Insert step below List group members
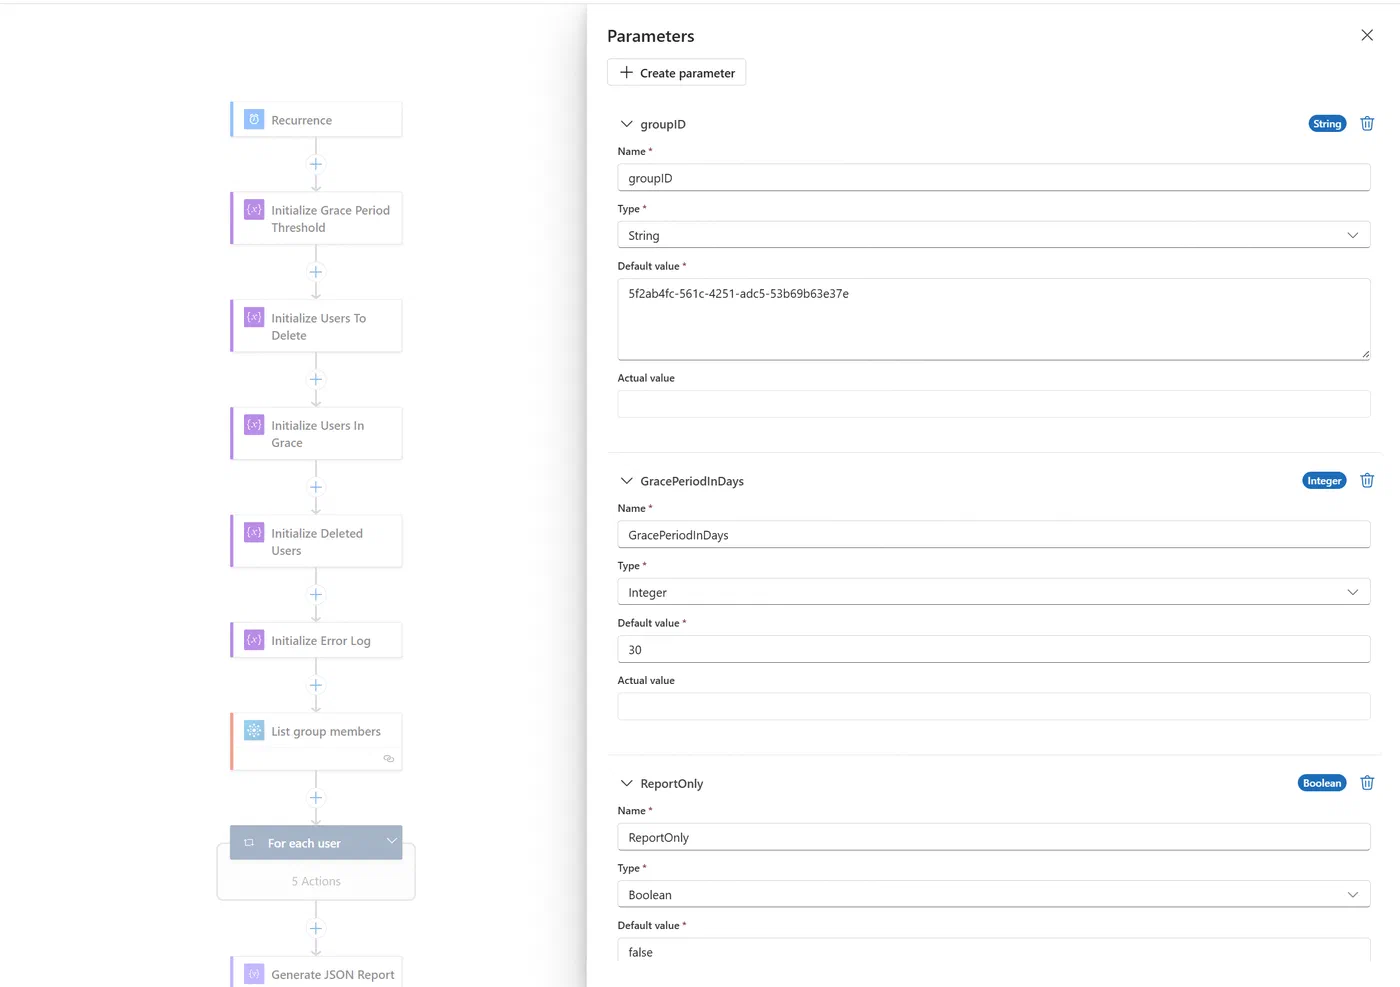This screenshot has width=1400, height=987. (316, 798)
